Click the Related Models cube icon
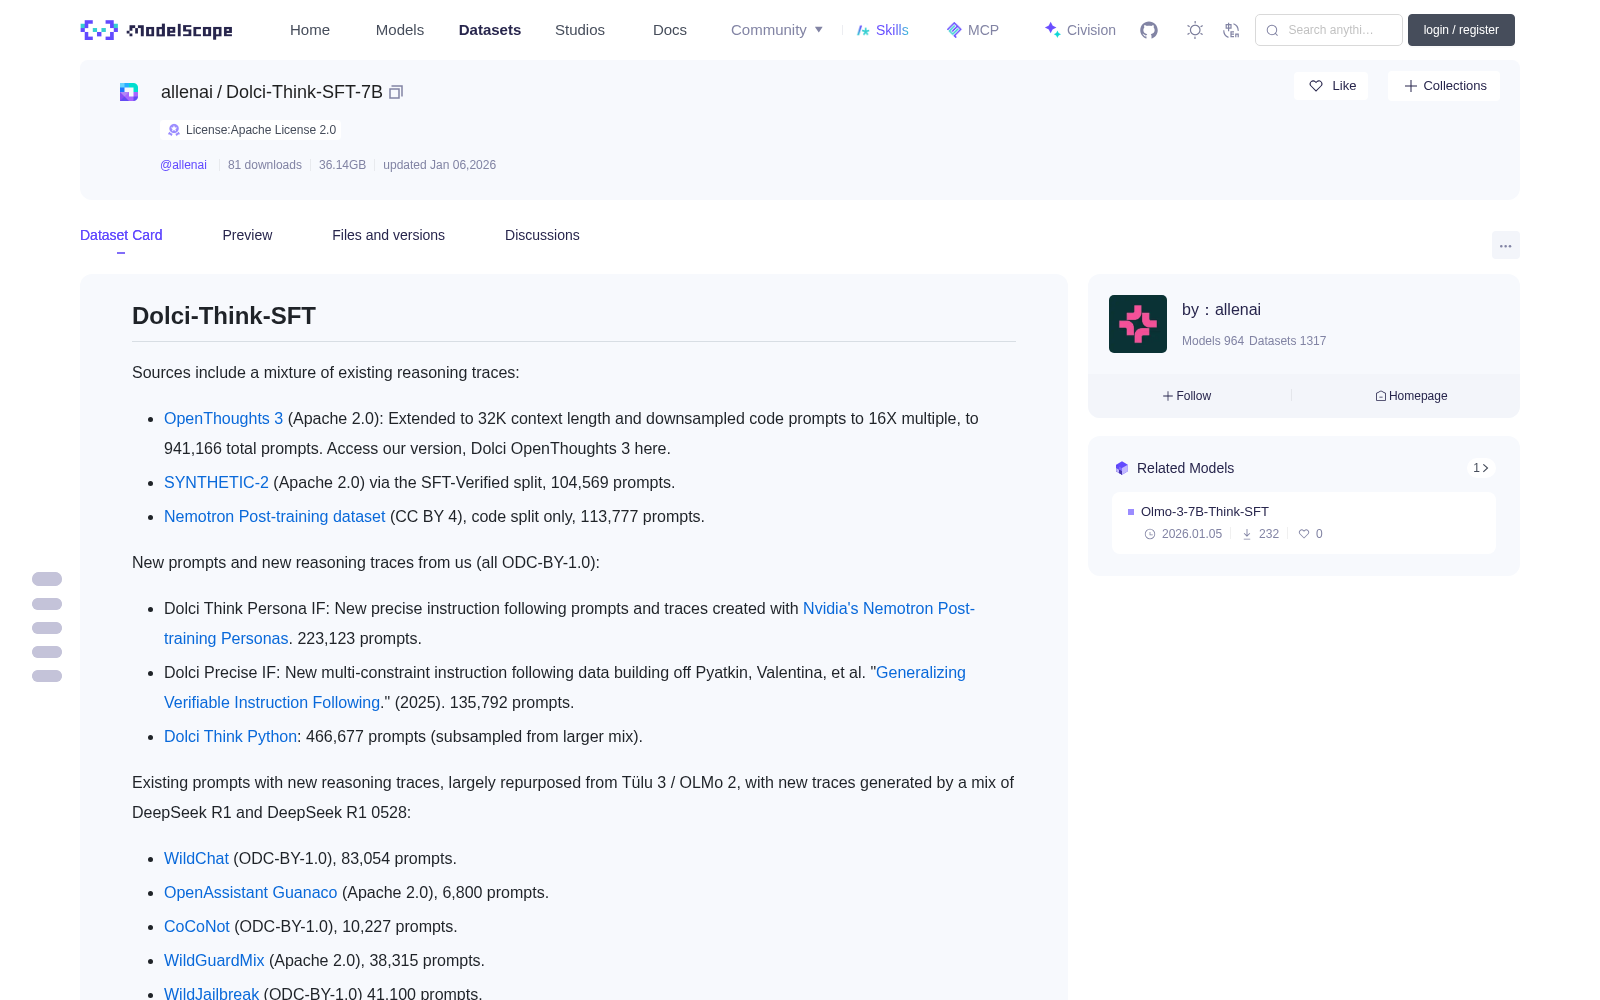Screen dimensions: 1600x1000 coord(1122,468)
